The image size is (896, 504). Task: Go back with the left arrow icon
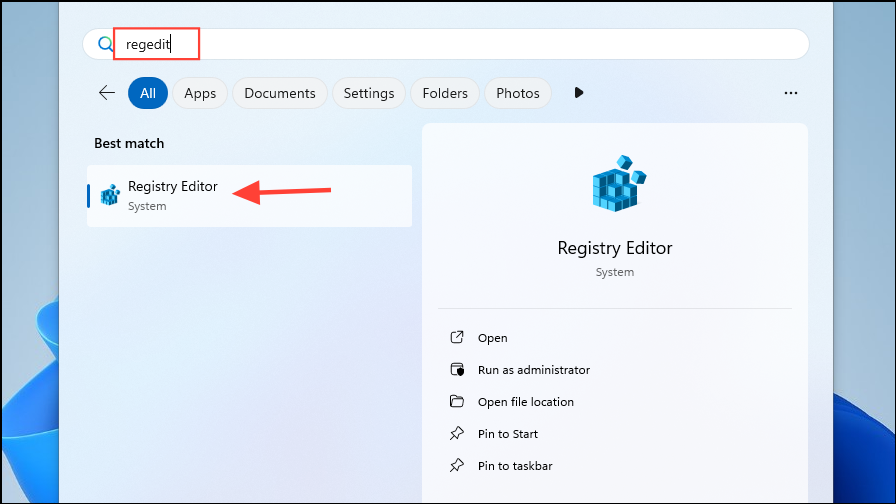point(107,93)
